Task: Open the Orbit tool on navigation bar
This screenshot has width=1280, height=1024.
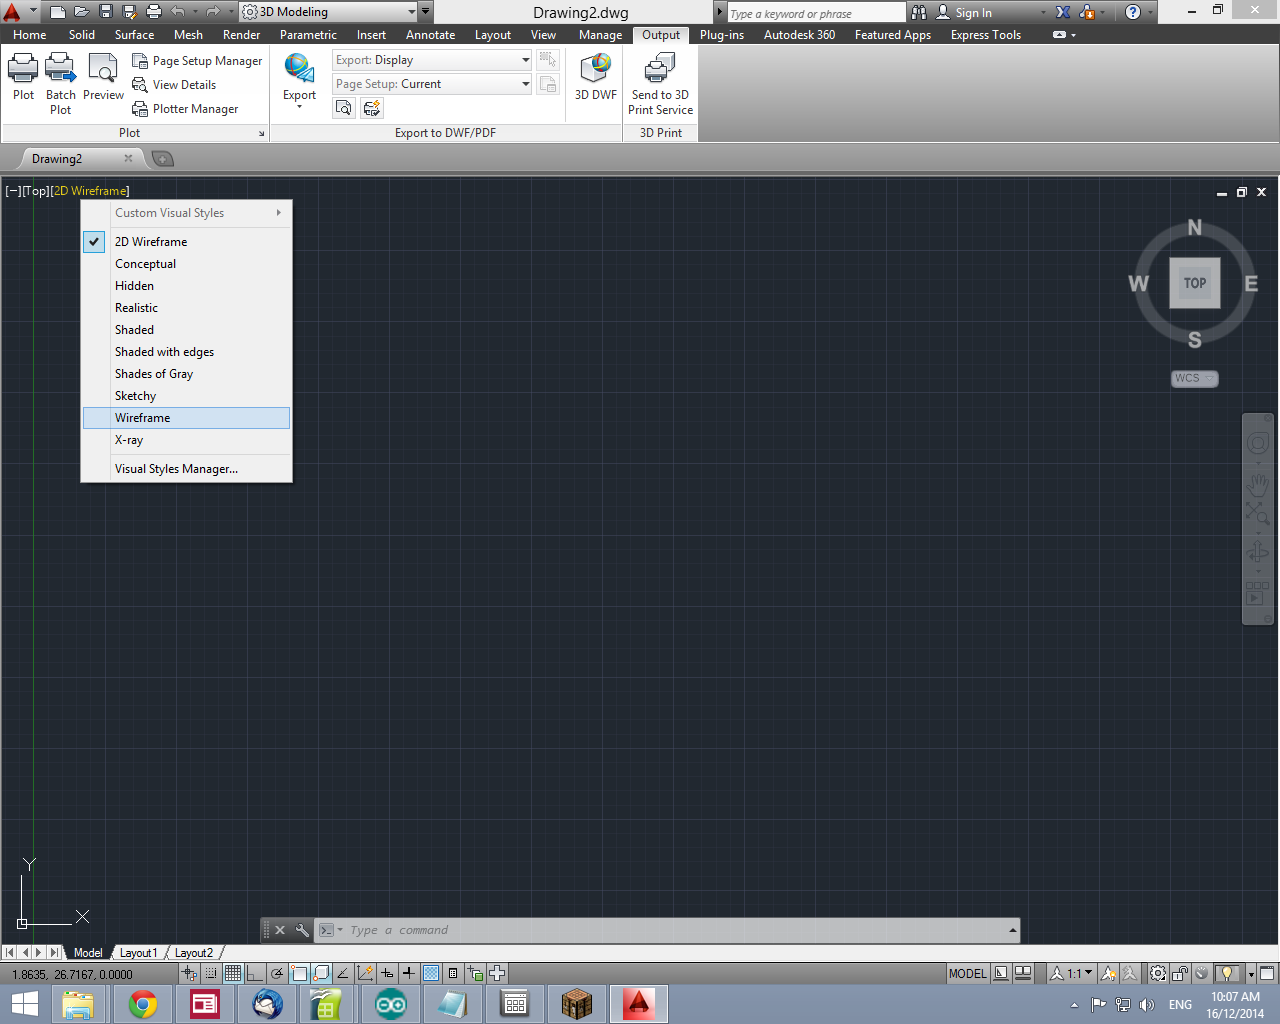Action: coord(1258,551)
